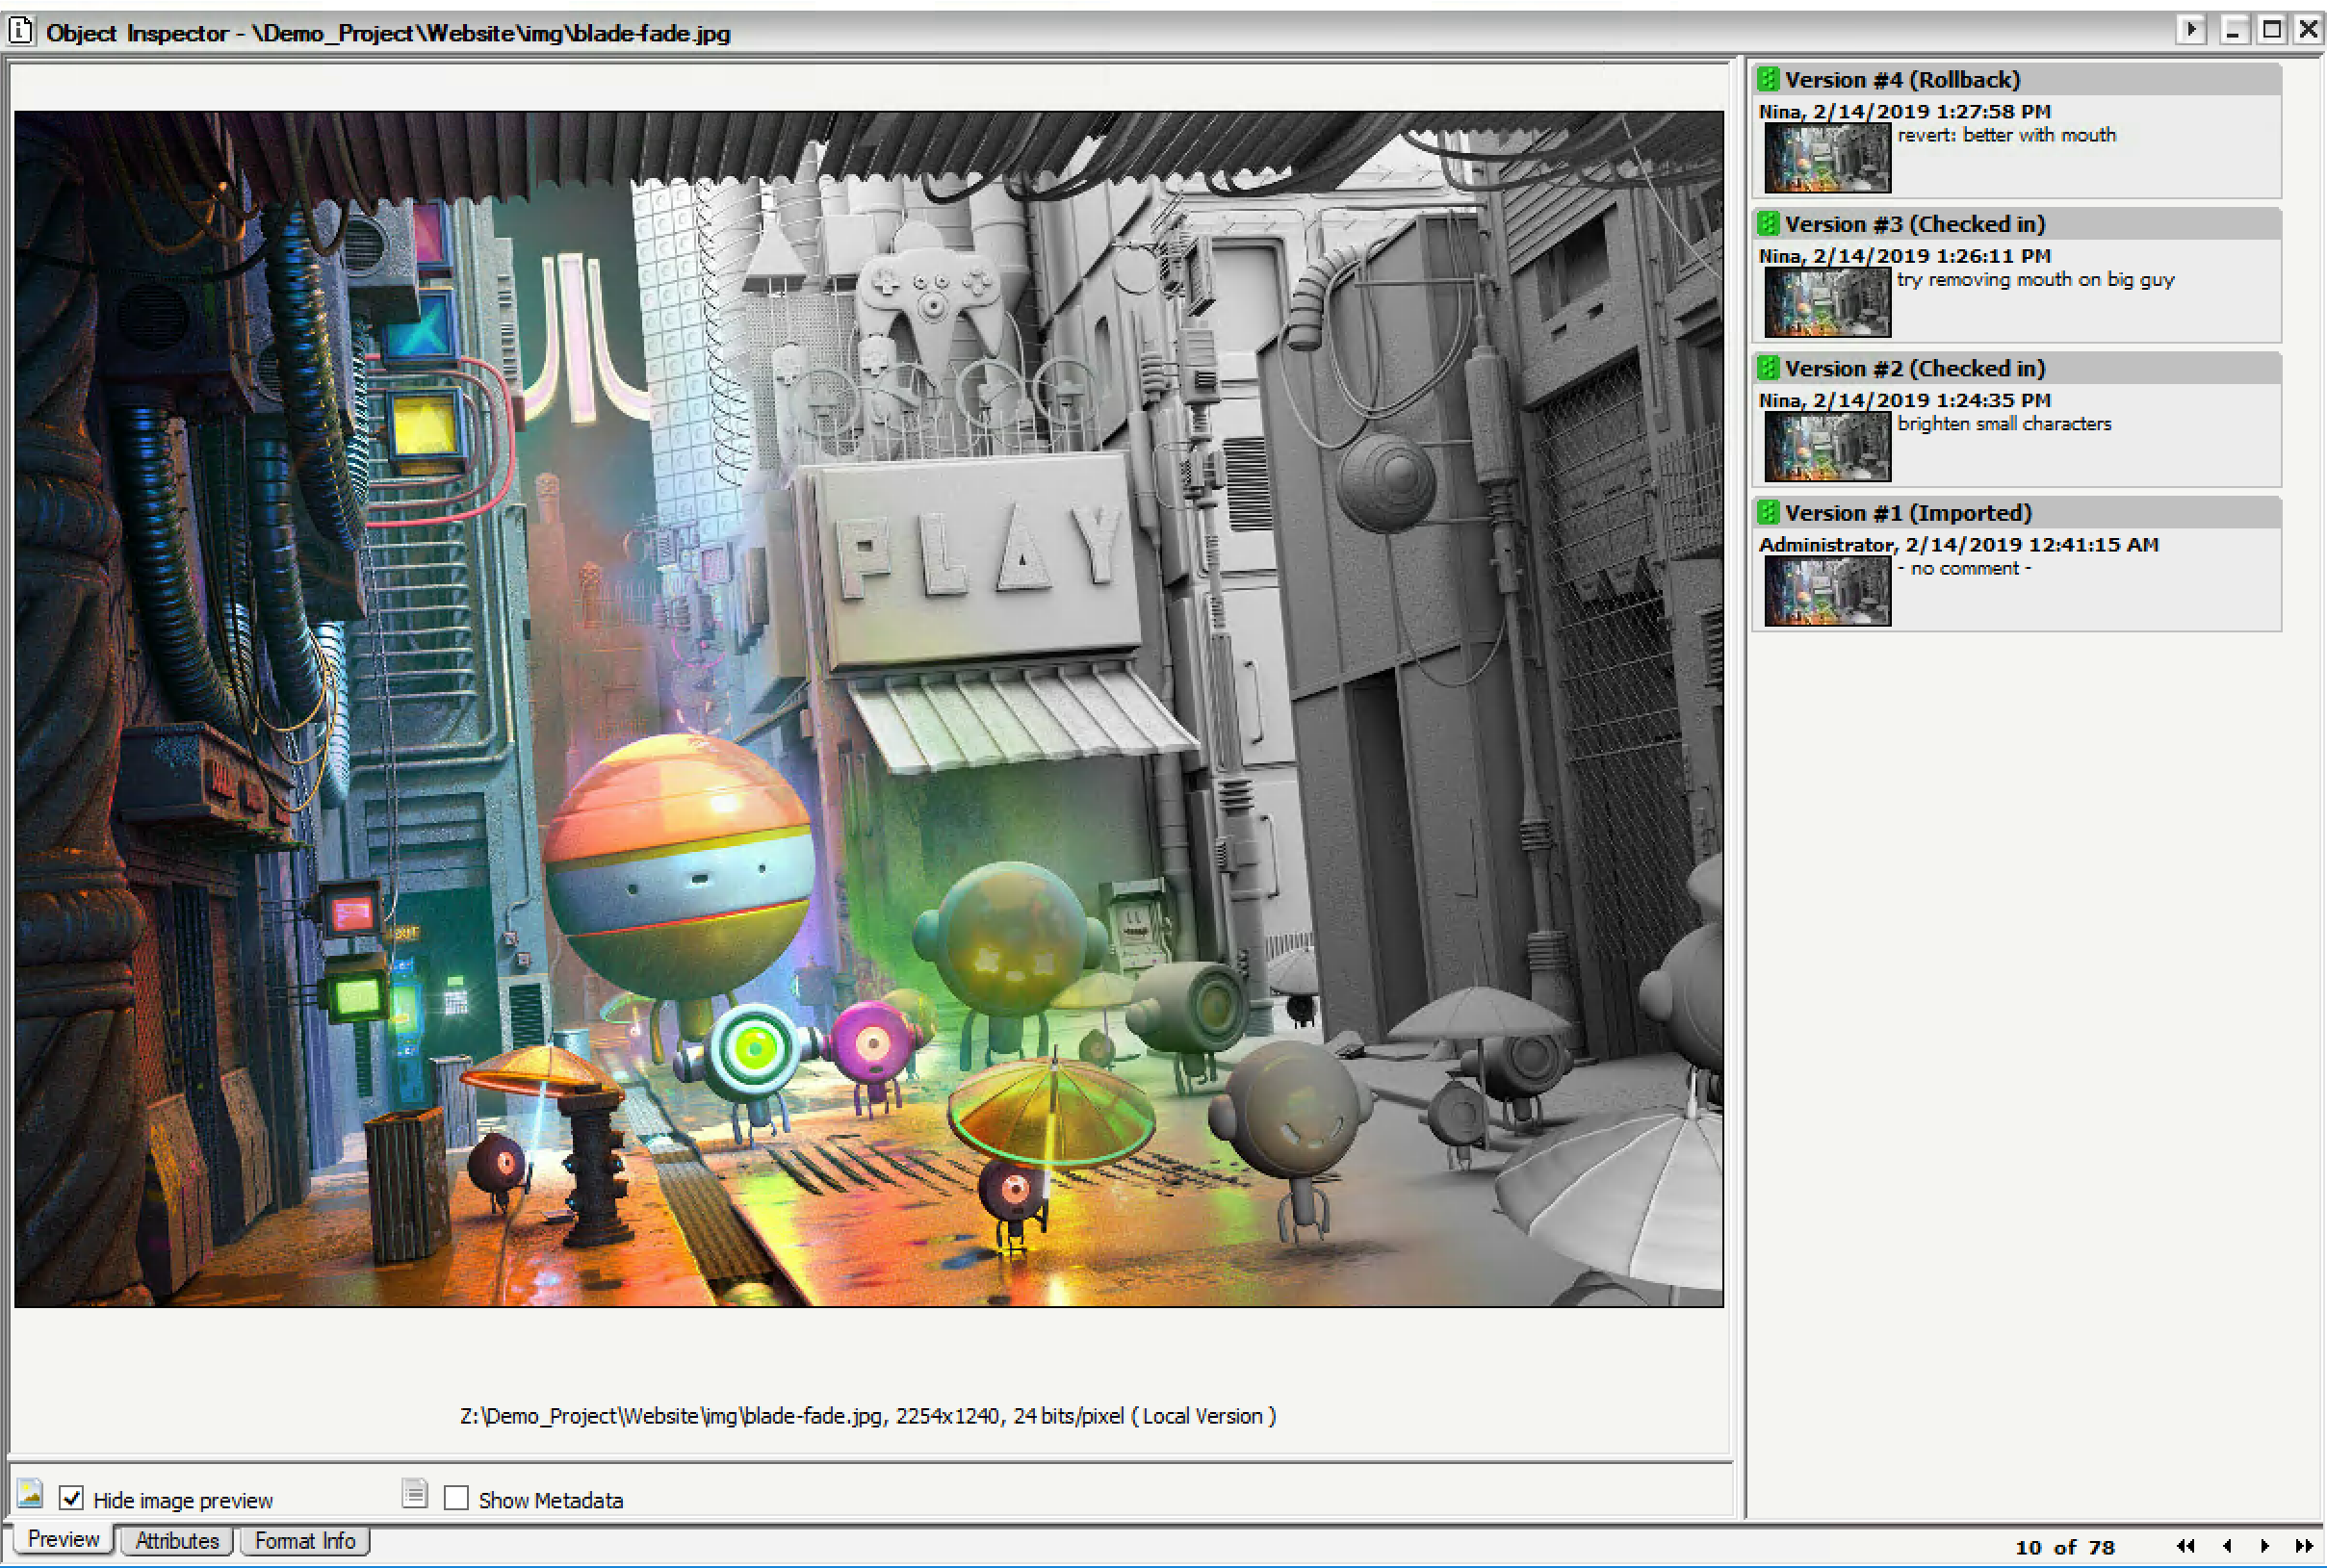Image resolution: width=2327 pixels, height=1568 pixels.
Task: Click the green Version #4 Rollback icon
Action: coord(1768,79)
